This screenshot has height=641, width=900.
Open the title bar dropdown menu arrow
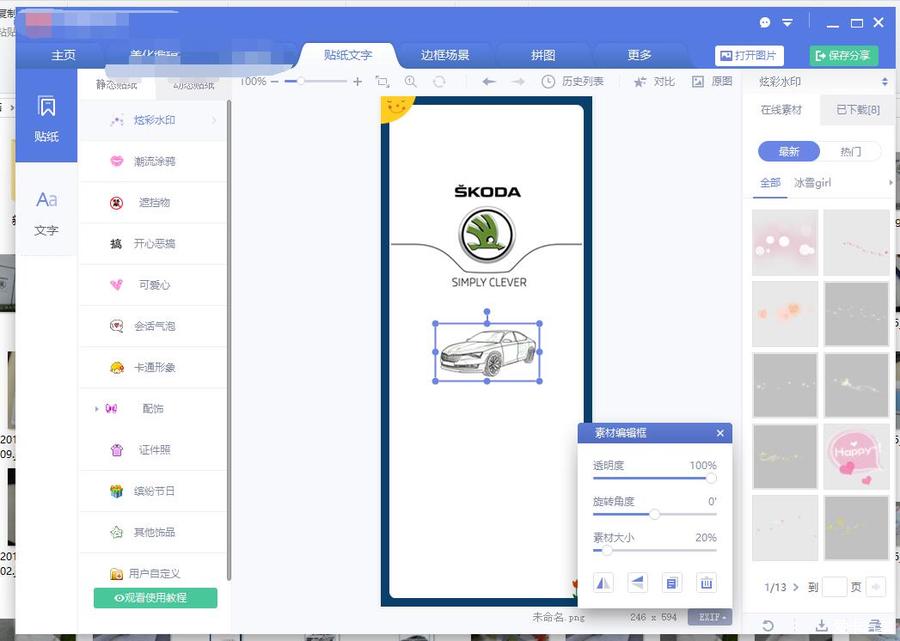[788, 23]
